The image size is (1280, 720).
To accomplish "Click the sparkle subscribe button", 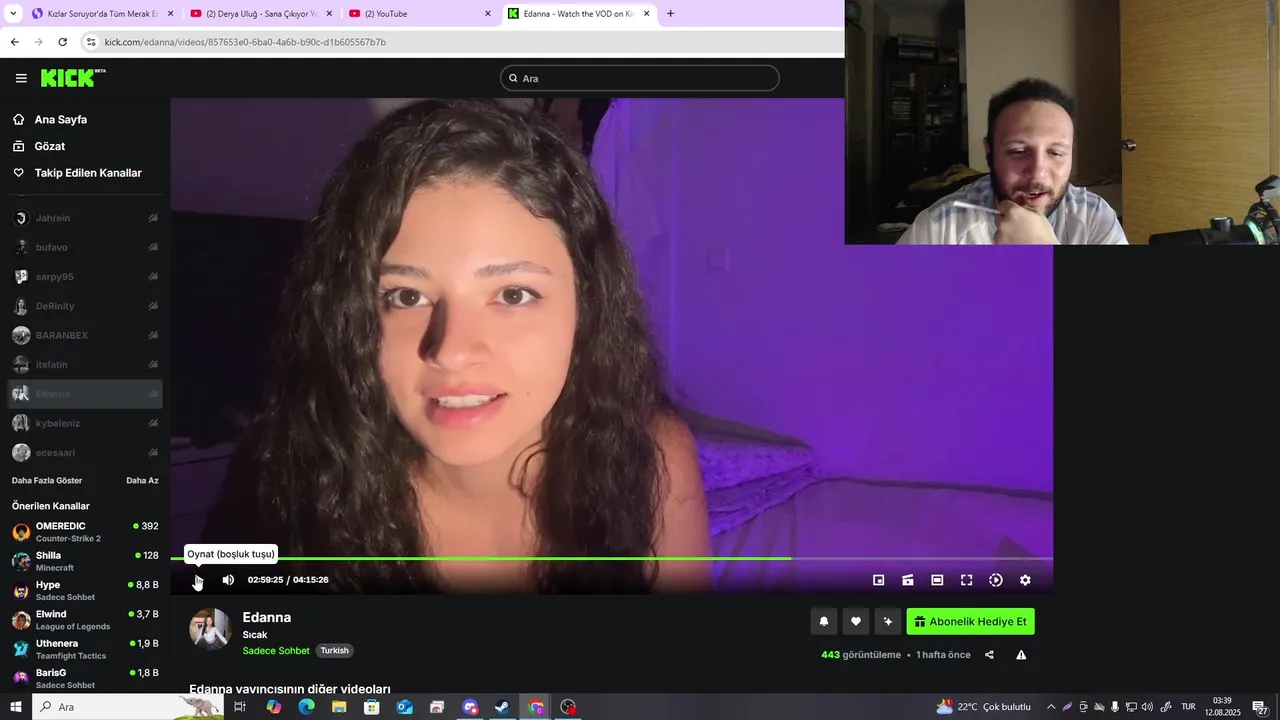I will (x=888, y=621).
